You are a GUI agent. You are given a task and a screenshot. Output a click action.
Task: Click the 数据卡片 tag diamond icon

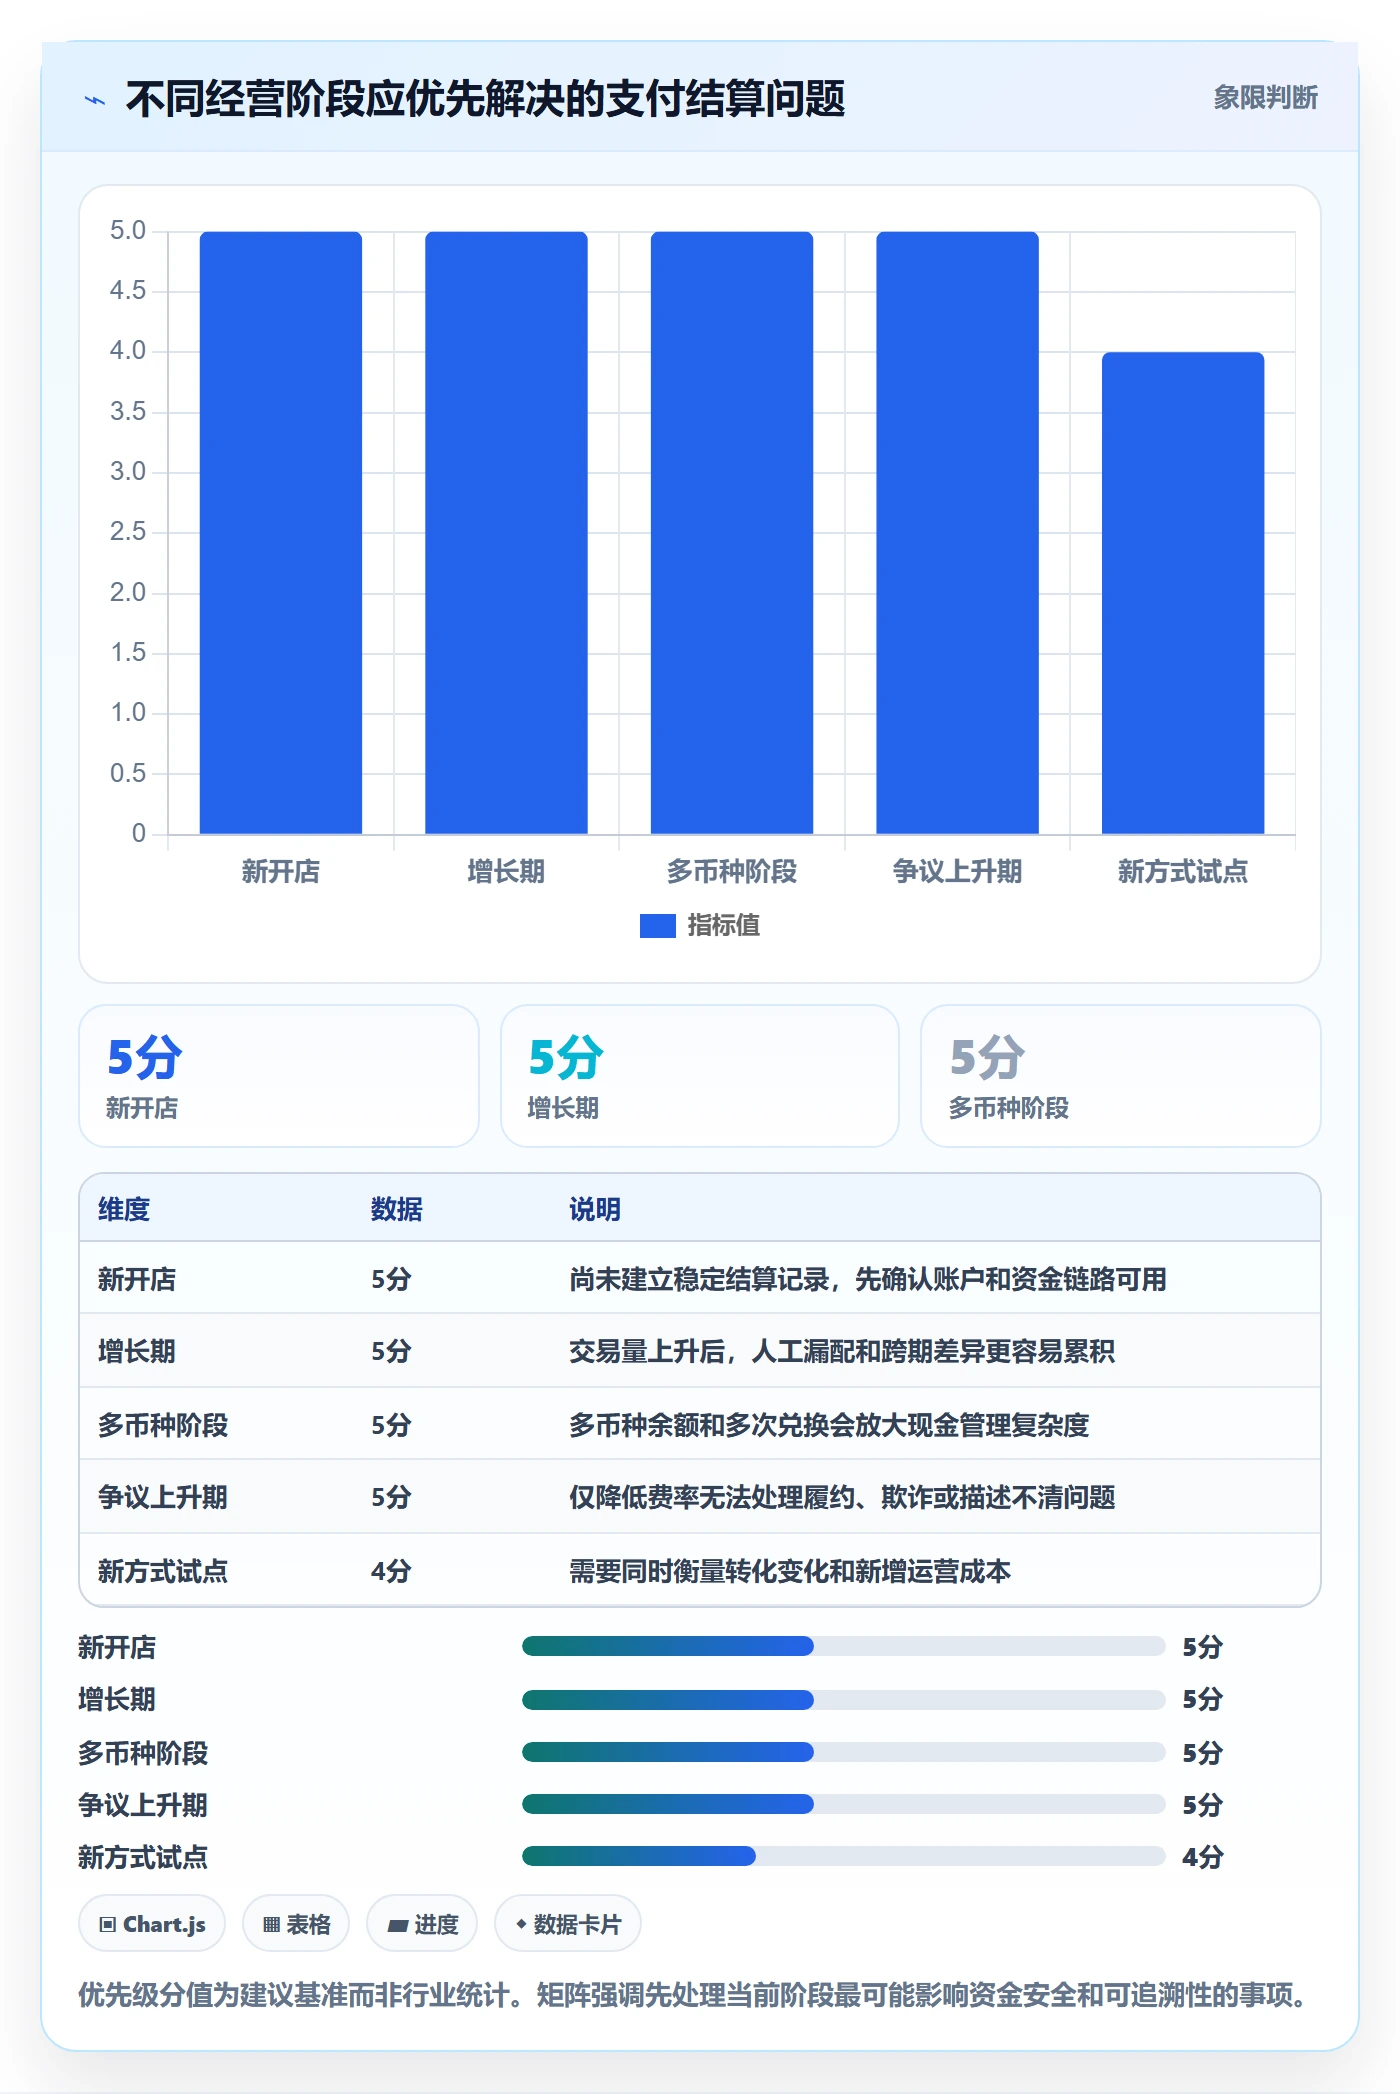click(521, 1924)
